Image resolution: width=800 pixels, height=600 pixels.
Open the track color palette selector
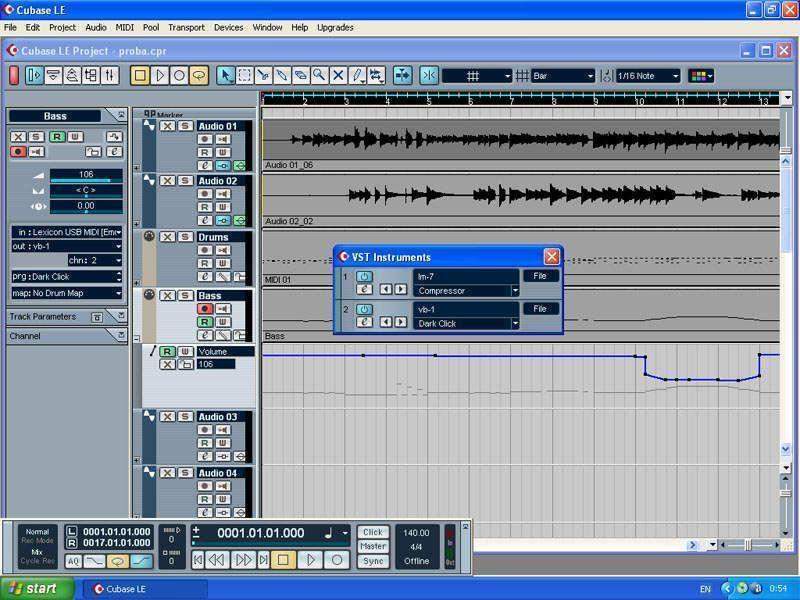[x=701, y=76]
